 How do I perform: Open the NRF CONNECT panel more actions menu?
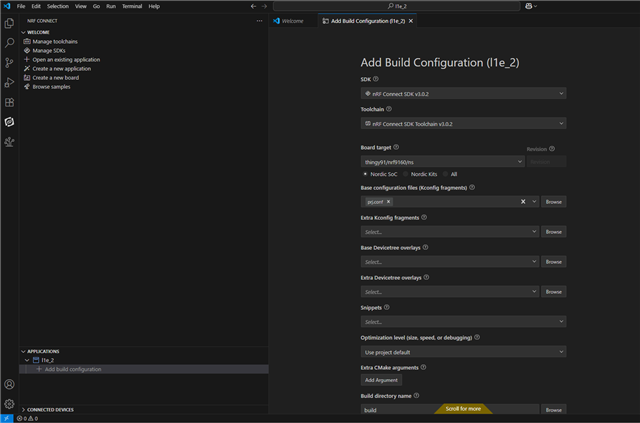click(259, 21)
